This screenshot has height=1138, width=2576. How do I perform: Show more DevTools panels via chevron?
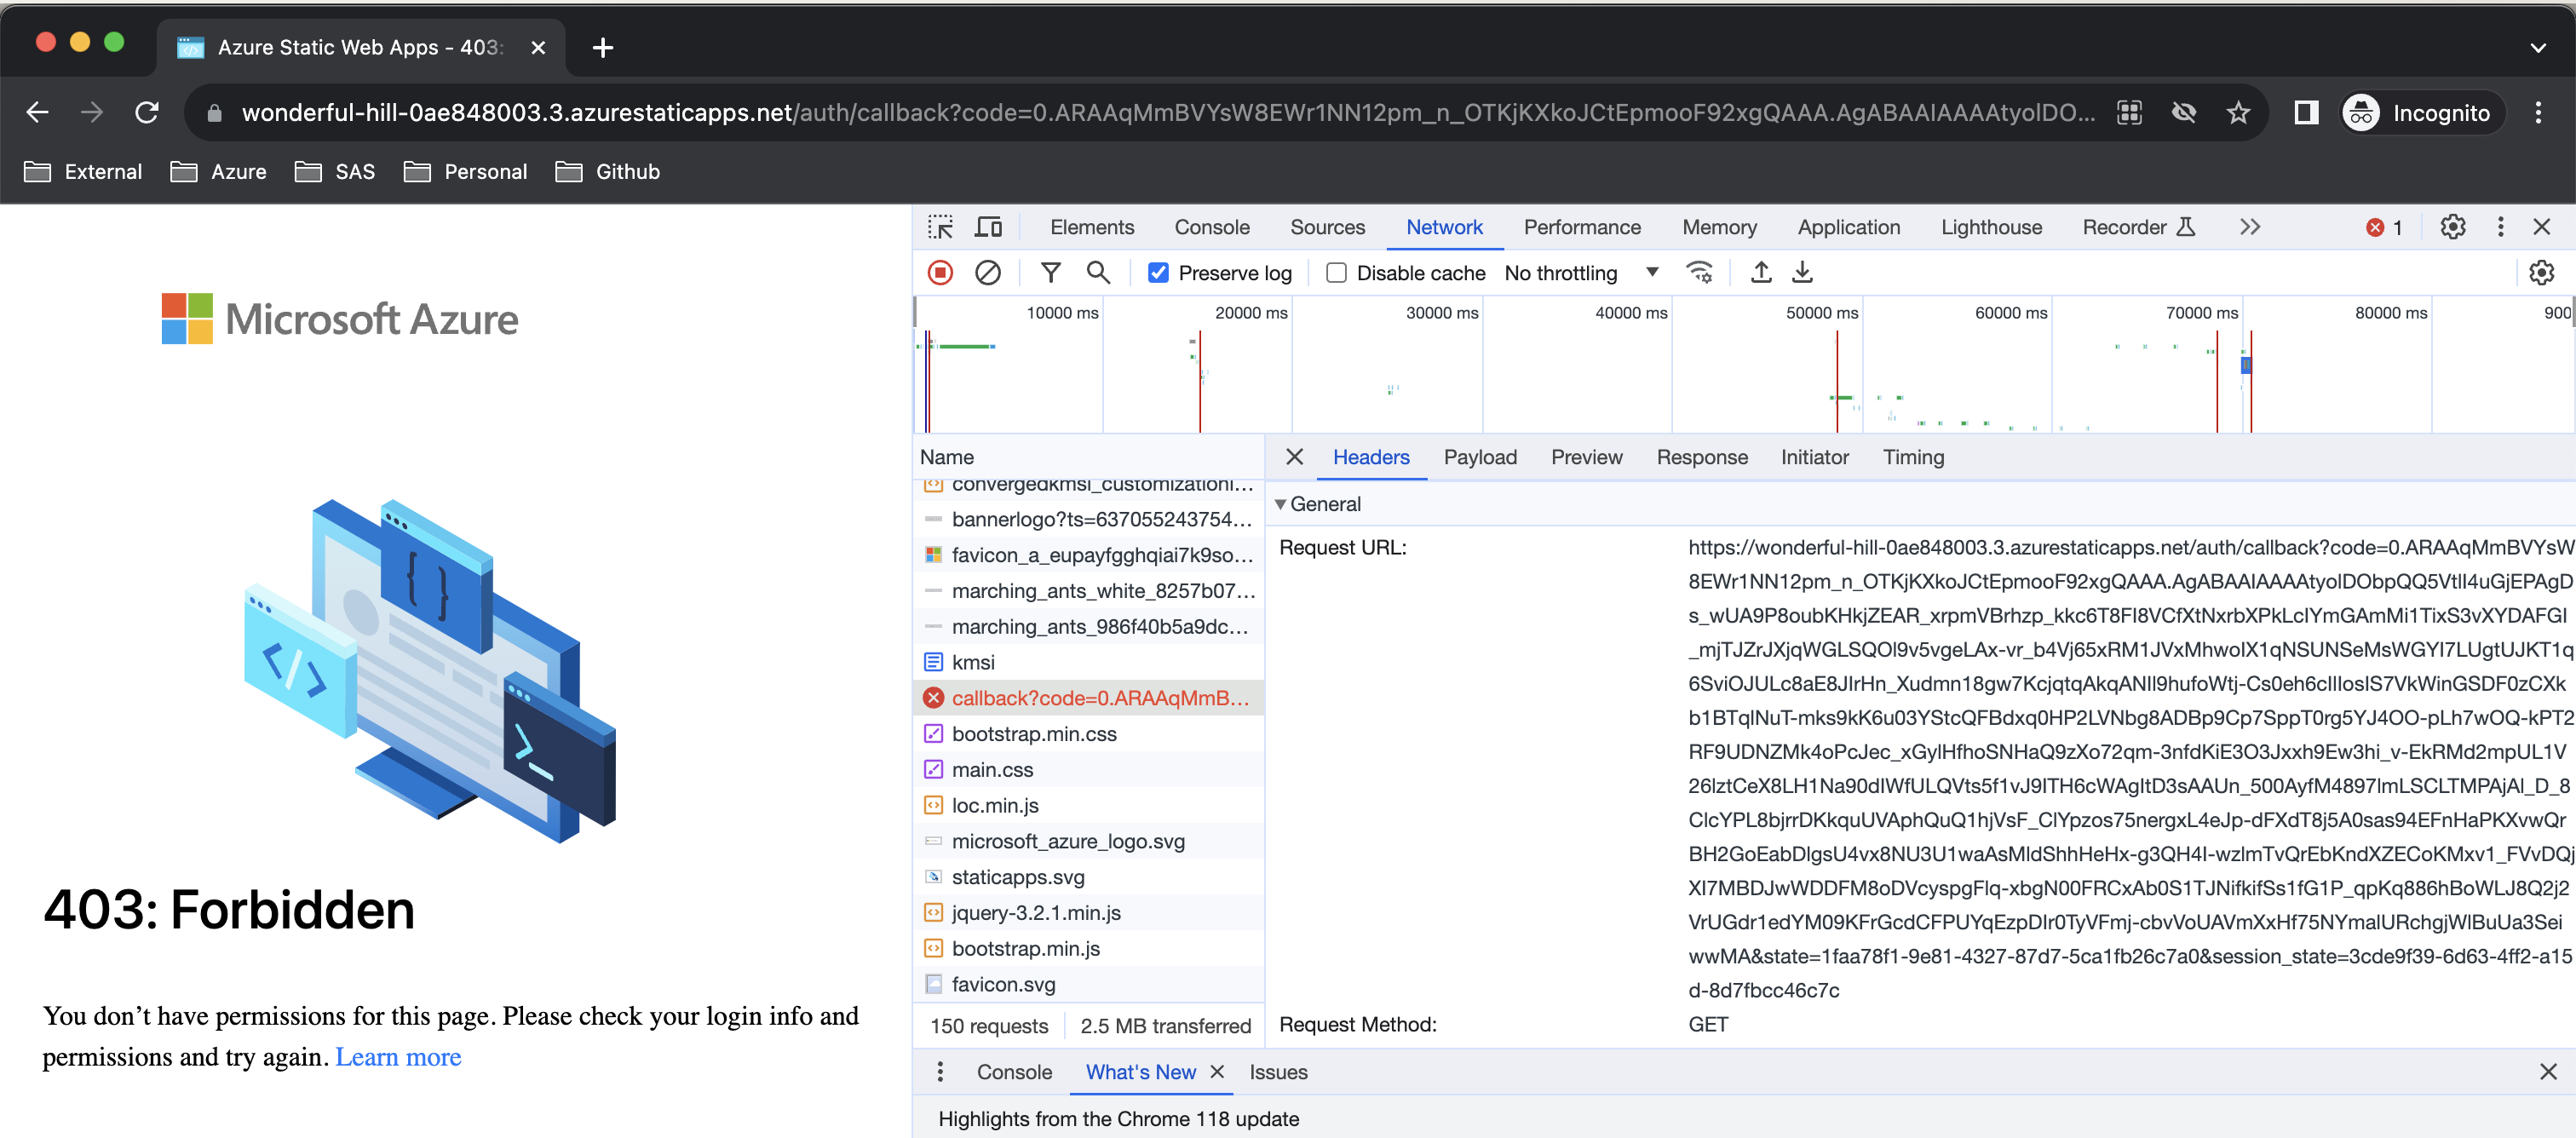2249,227
